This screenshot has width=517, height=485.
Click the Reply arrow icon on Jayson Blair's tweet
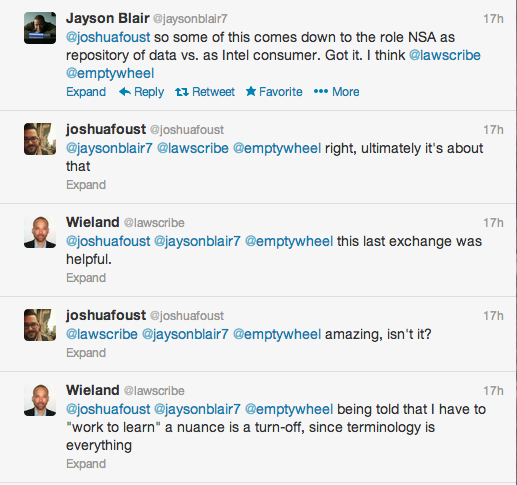[125, 92]
